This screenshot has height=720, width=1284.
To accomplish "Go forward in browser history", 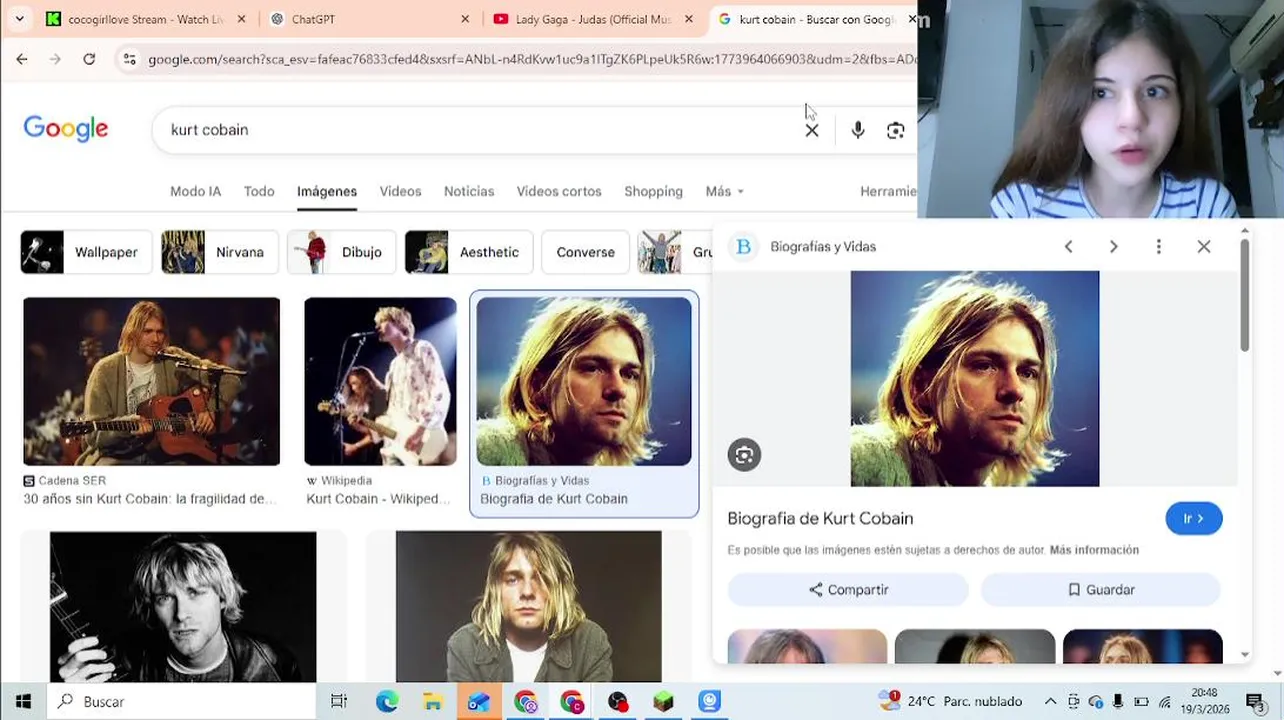I will click(55, 59).
